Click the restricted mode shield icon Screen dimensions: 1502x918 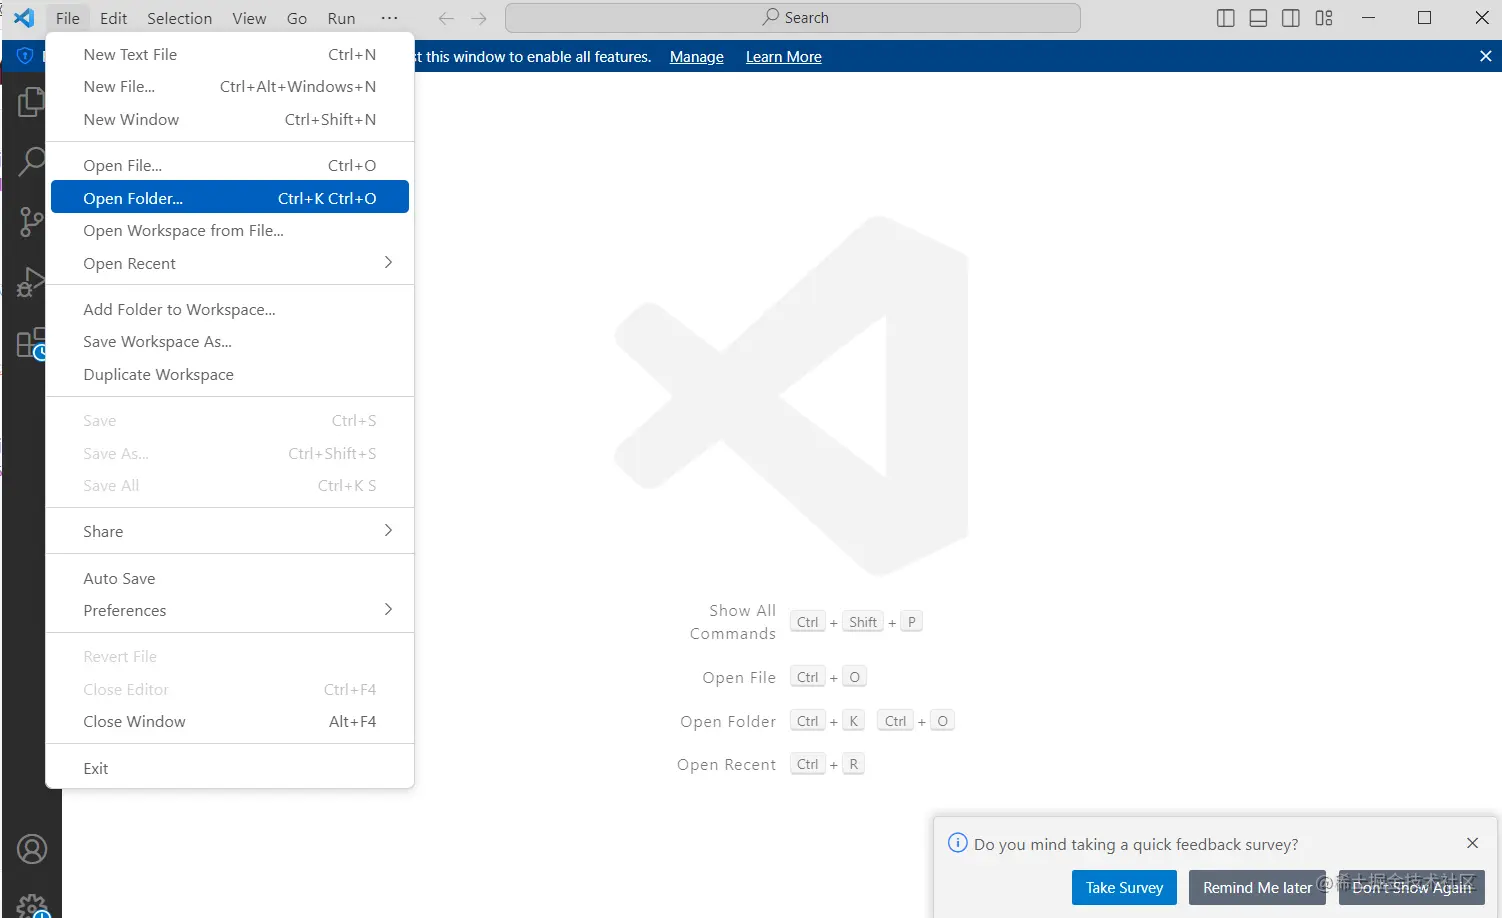(x=25, y=56)
